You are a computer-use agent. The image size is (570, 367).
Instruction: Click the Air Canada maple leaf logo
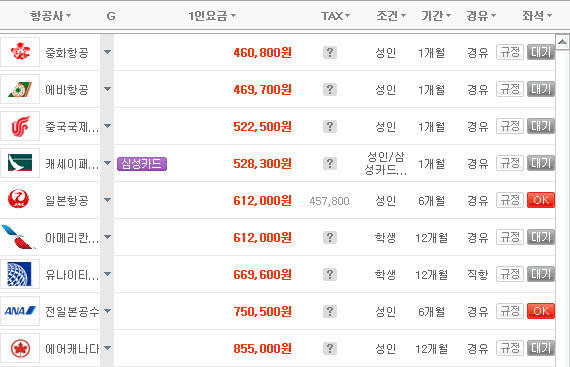[x=20, y=348]
